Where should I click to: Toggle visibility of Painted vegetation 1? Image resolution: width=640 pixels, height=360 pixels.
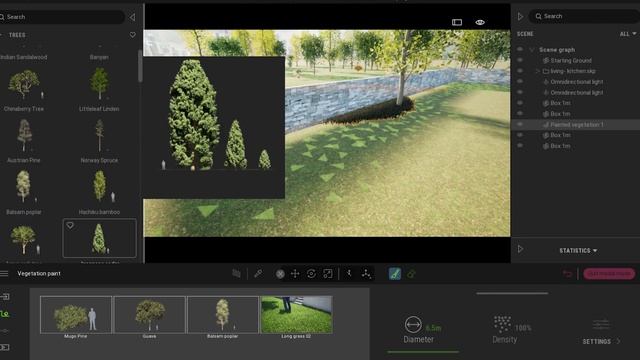pos(520,124)
